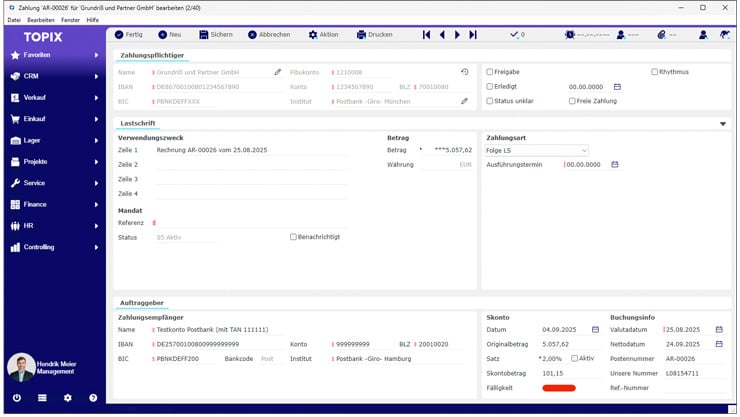Click the power icon in sidebar footer
Screen dimensions: 740x417
click(15, 398)
